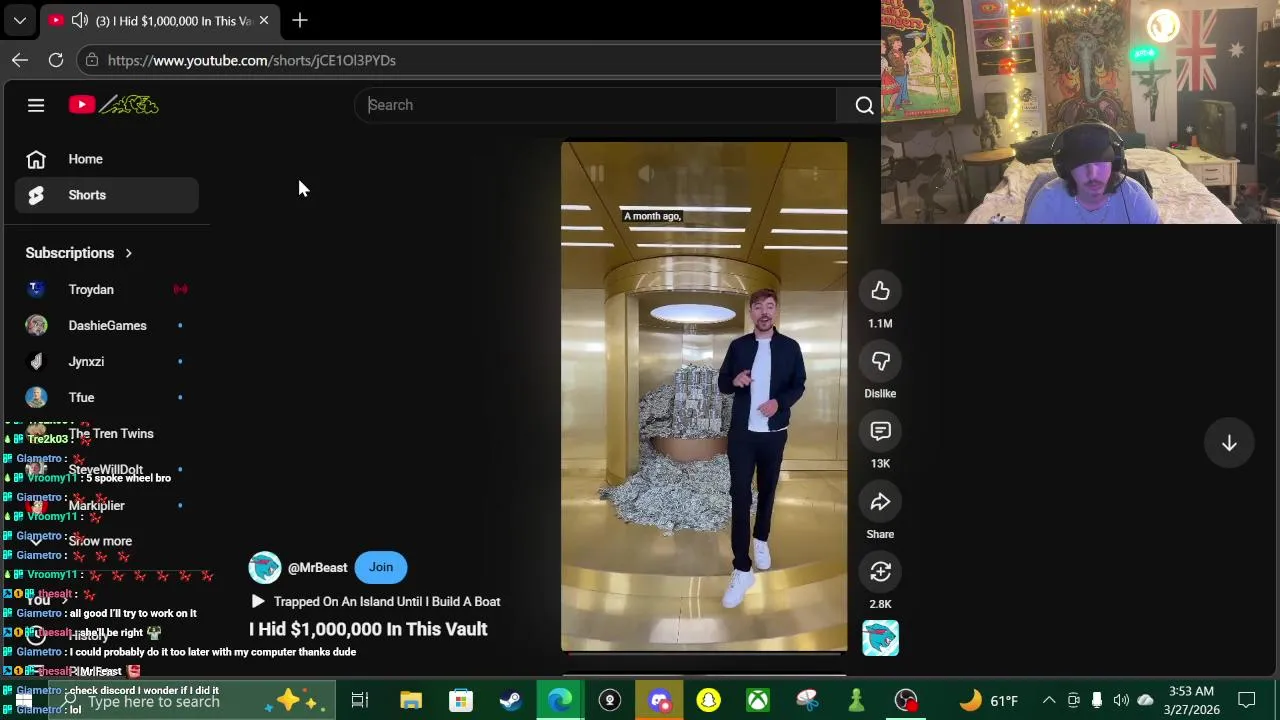This screenshot has height=720, width=1280.
Task: Reload the current page
Action: [56, 60]
